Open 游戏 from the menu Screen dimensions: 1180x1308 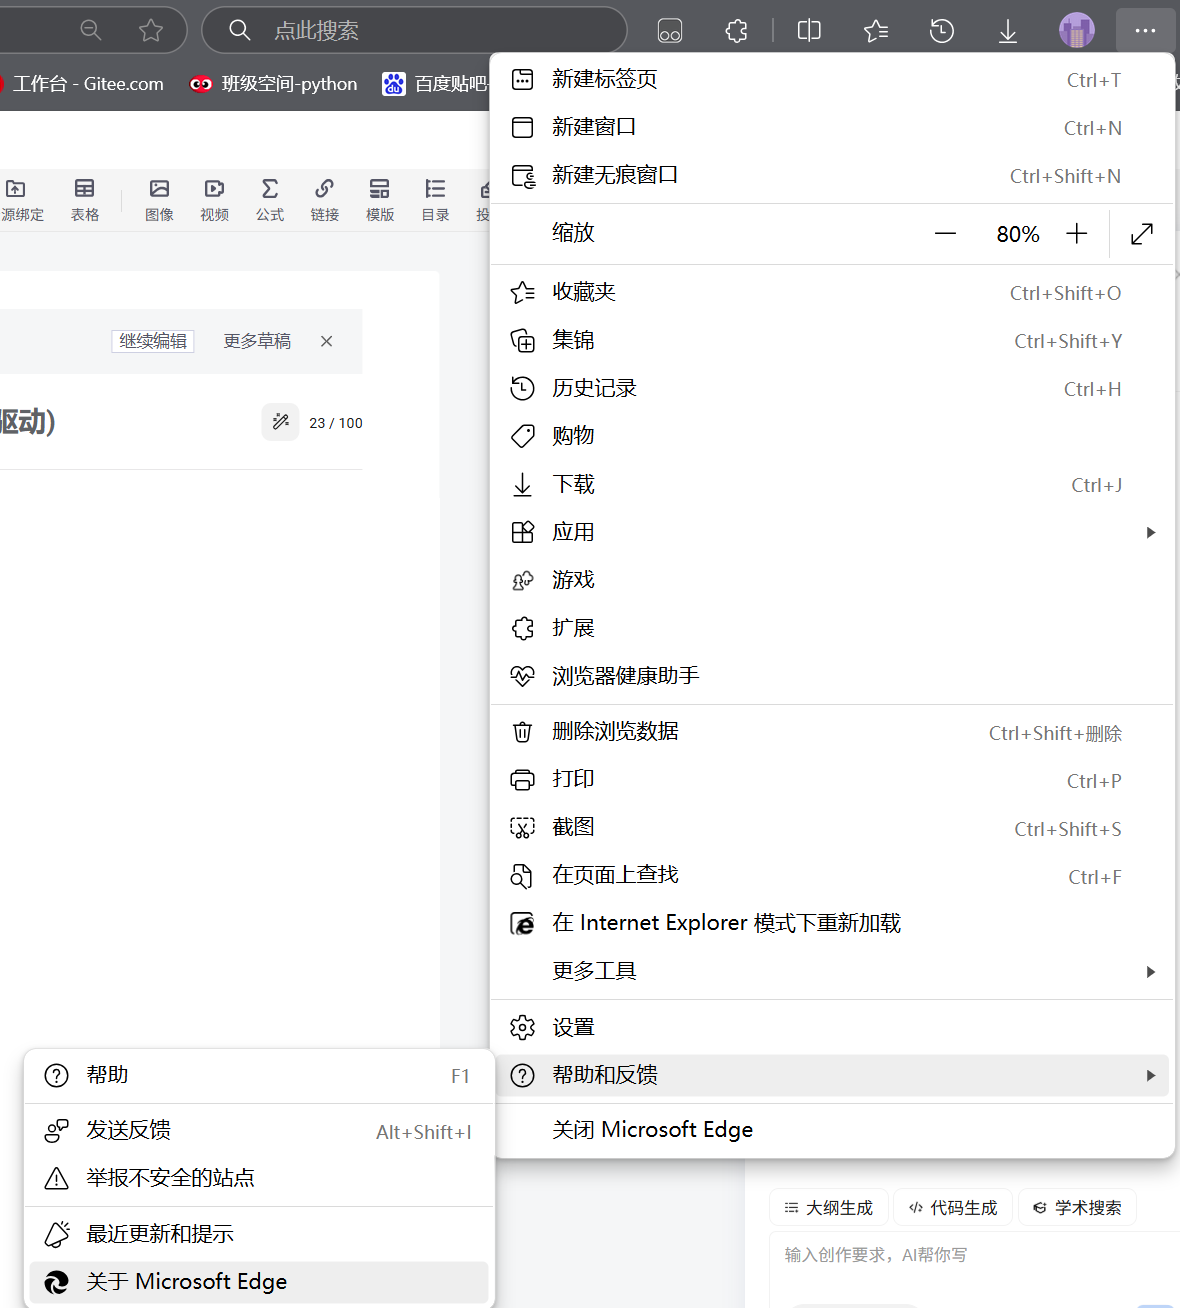pos(832,580)
